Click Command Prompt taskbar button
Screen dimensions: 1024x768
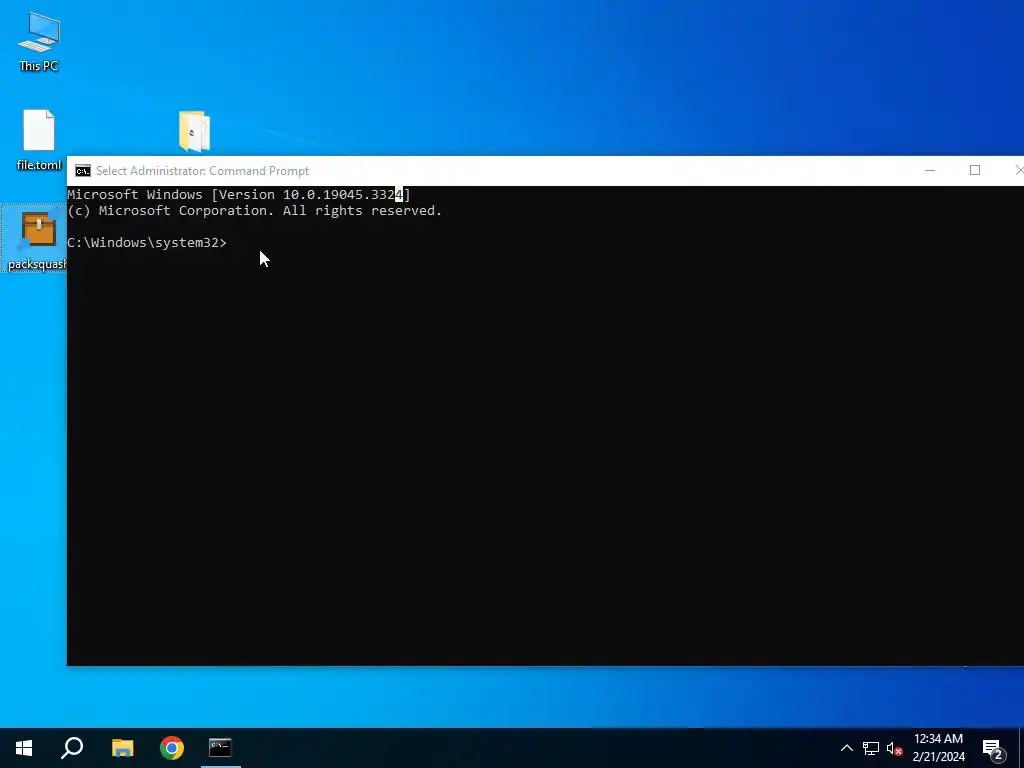(221, 748)
